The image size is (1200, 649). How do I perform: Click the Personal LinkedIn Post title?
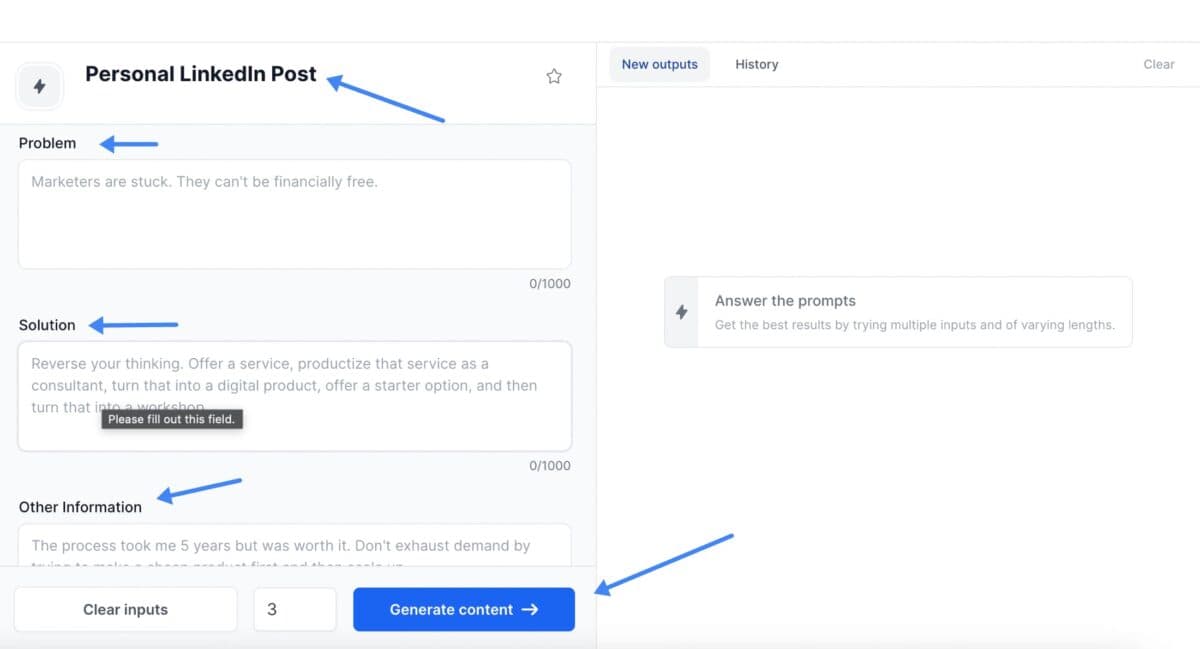[200, 74]
